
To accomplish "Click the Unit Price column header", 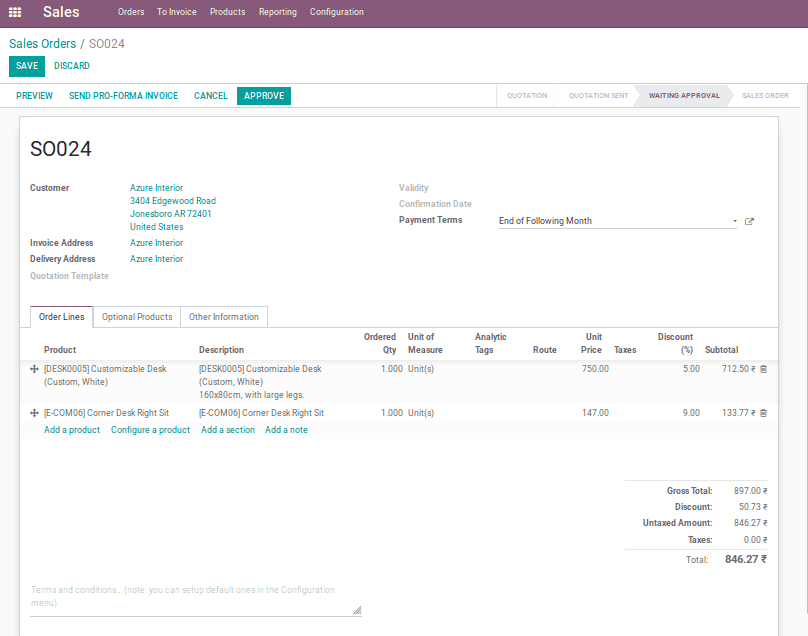I will 592,343.
